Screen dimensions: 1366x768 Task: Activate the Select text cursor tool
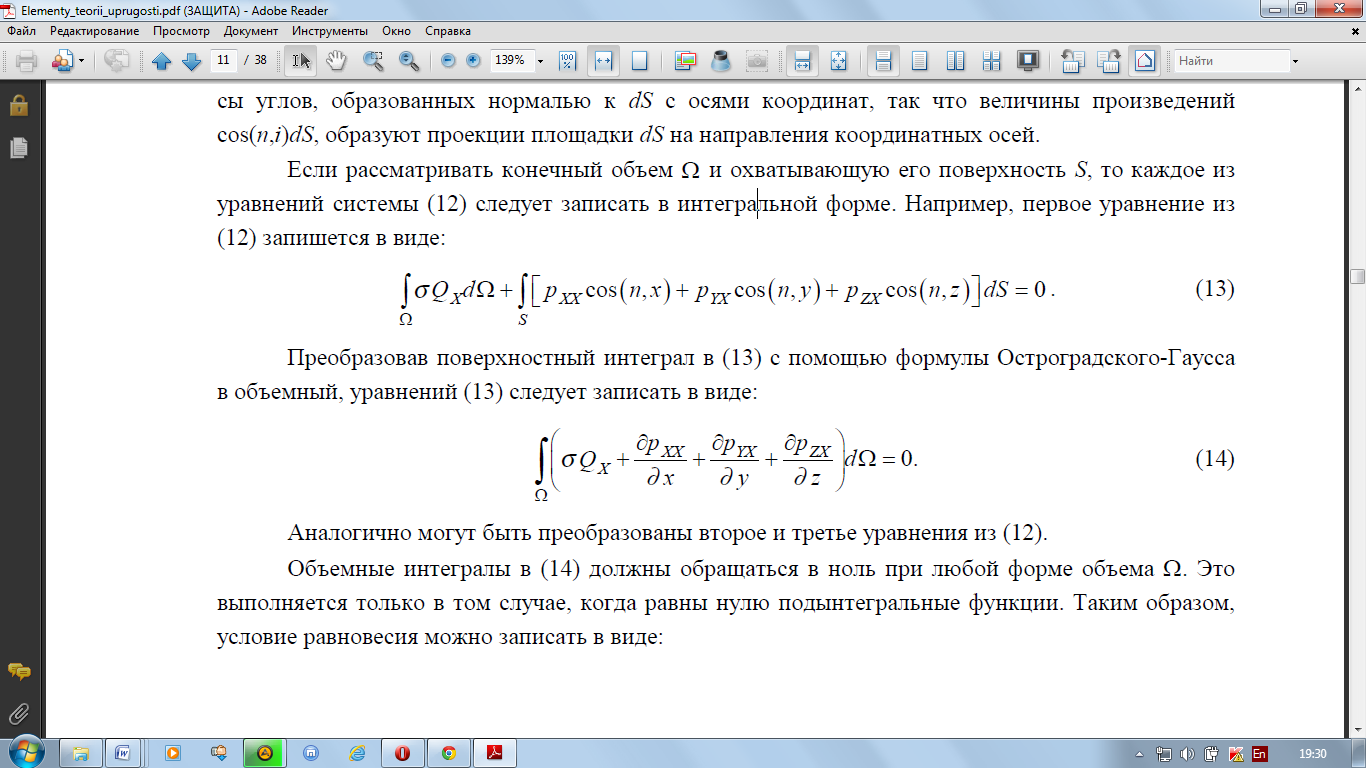coord(301,61)
